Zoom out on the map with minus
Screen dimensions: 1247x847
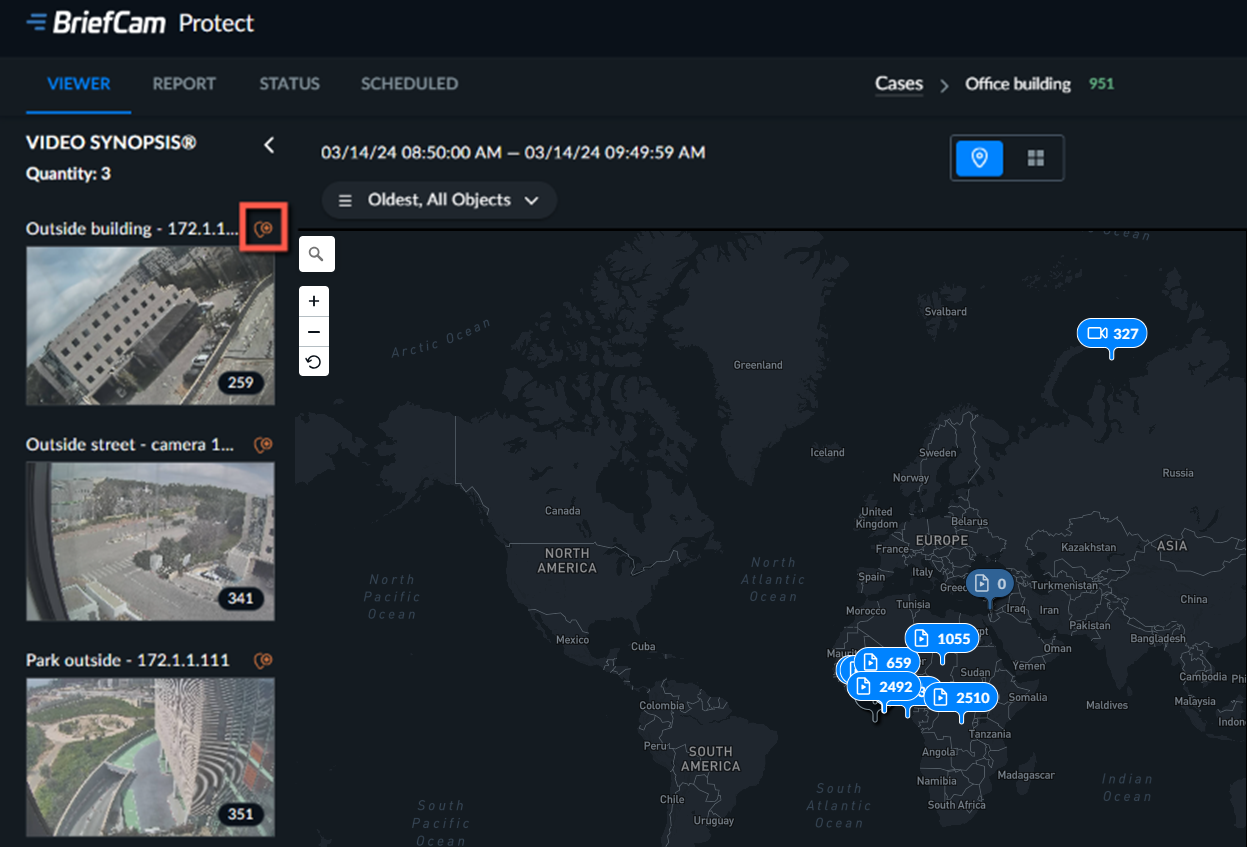pos(314,332)
